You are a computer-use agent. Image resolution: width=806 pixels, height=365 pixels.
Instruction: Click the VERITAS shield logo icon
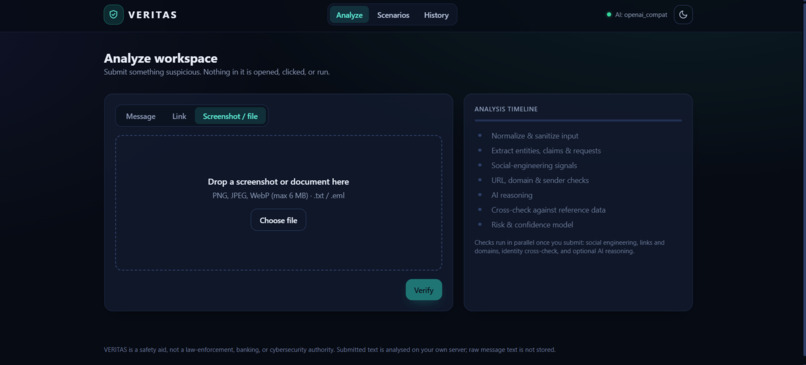click(113, 15)
